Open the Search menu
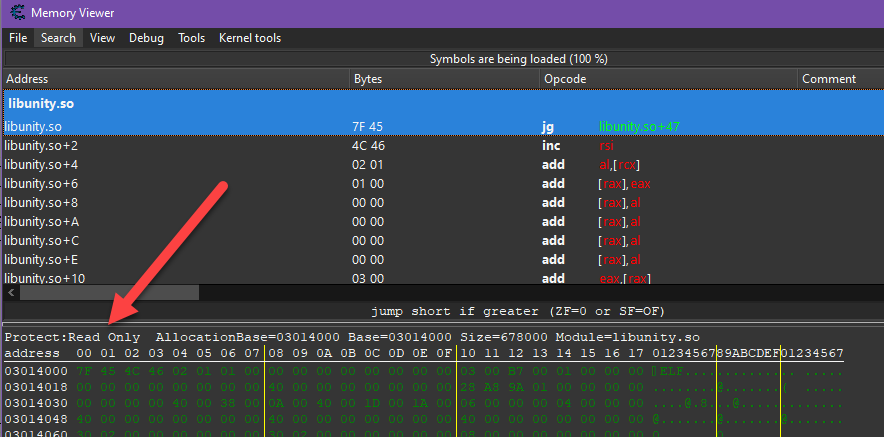The height and width of the screenshot is (437, 884). 58,38
